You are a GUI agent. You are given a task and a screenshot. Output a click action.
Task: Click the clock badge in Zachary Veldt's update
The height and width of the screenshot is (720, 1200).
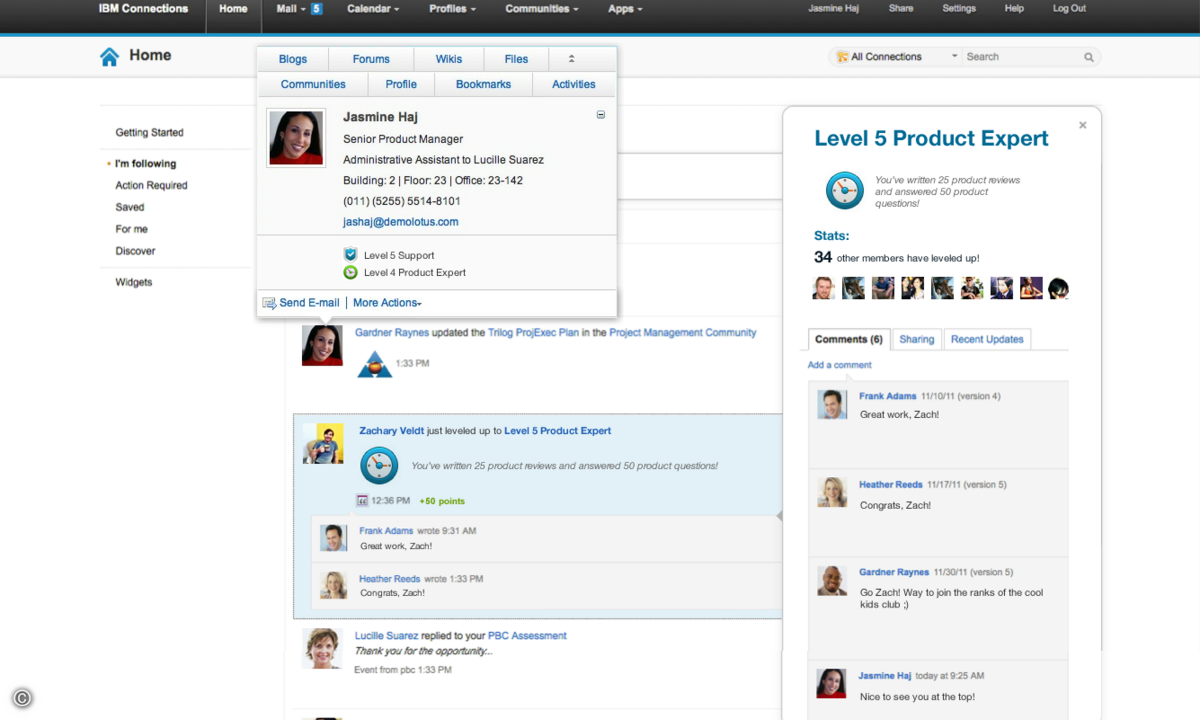click(x=379, y=465)
